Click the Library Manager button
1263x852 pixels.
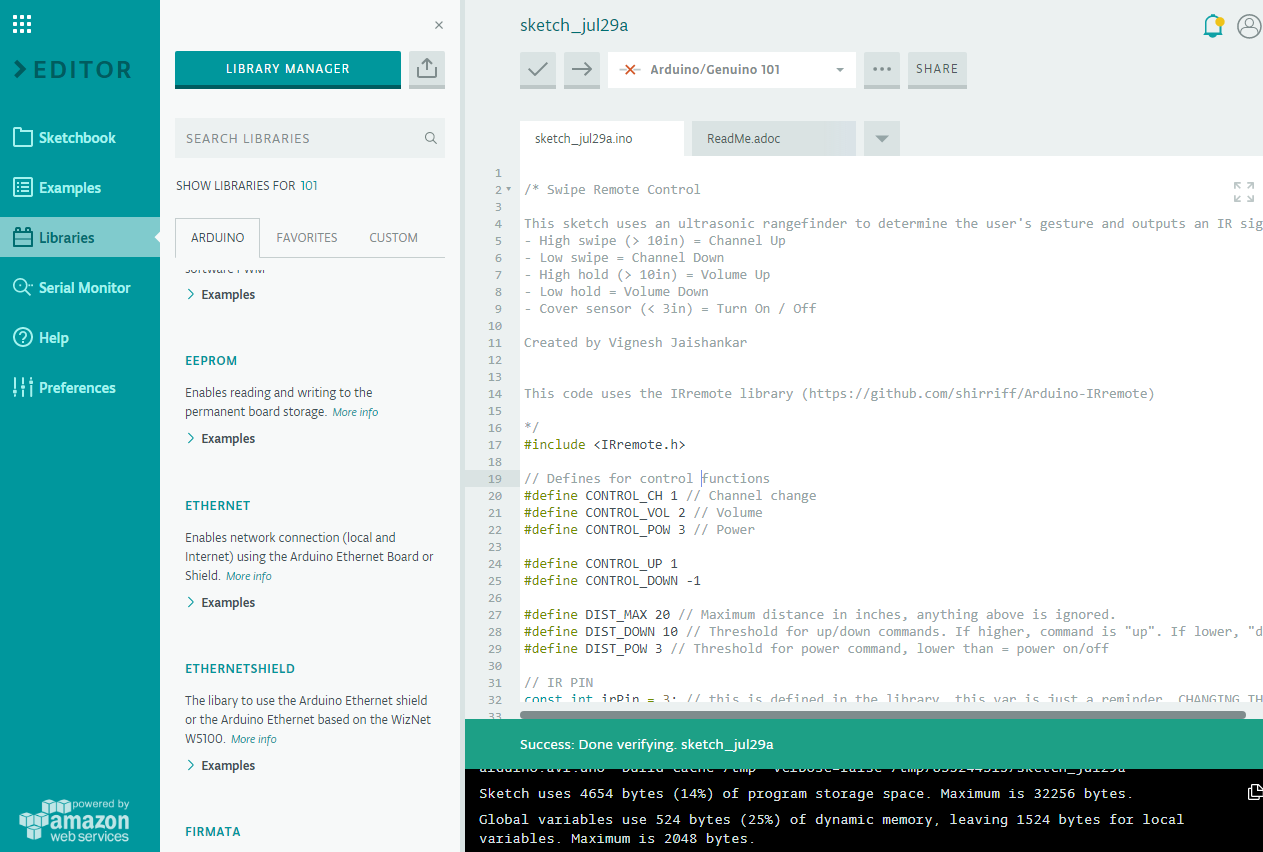pyautogui.click(x=288, y=69)
